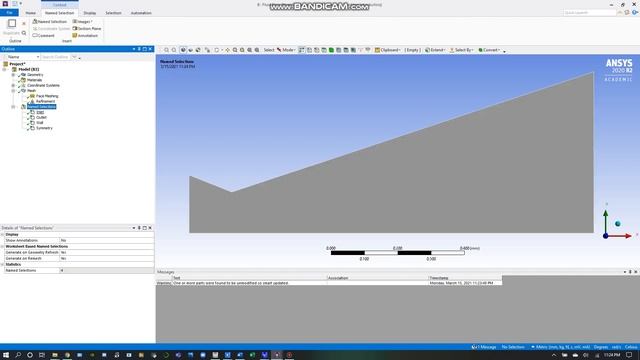640x360 pixels.
Task: Click the warning message row in Messages
Action: coord(329,283)
